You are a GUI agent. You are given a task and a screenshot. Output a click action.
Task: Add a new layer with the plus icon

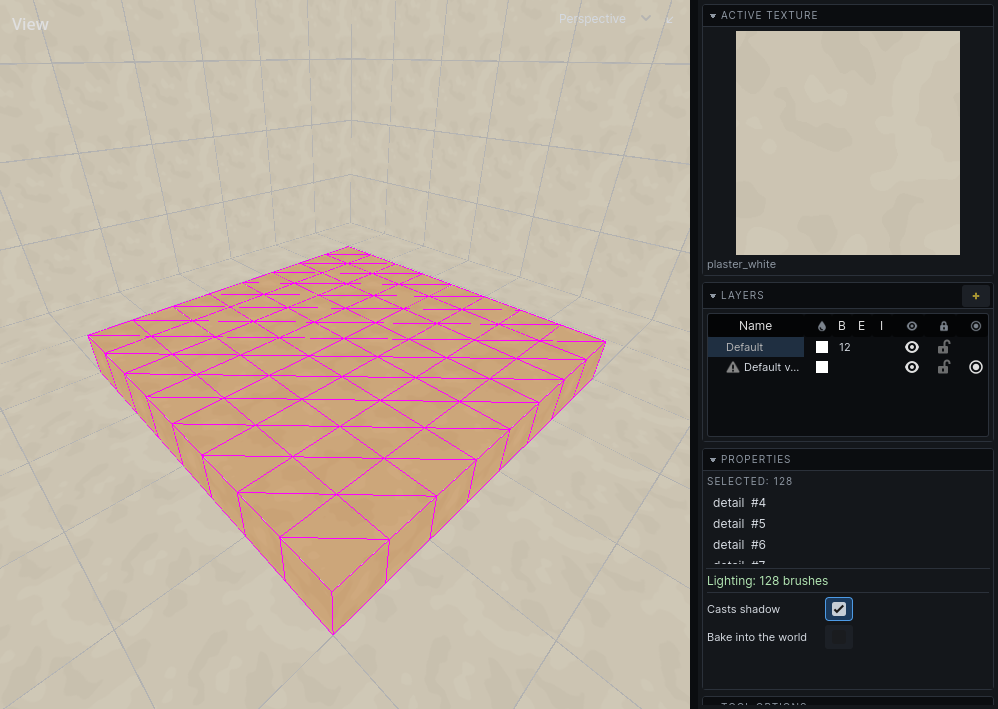(976, 295)
